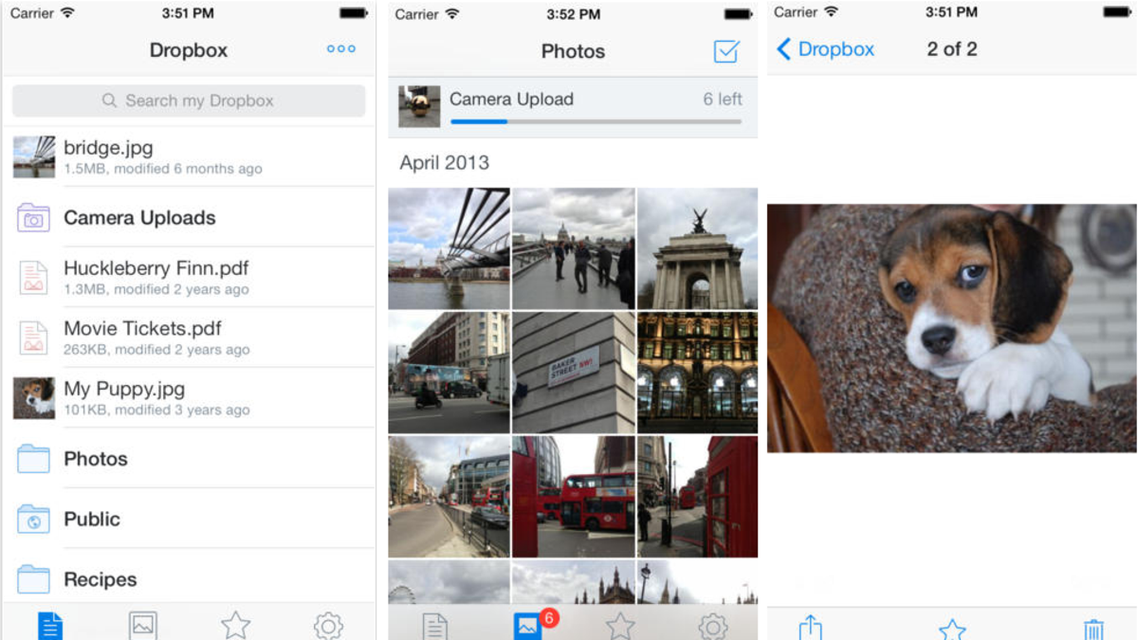
Task: Click 'Camera Uploads' folder name
Action: tap(139, 218)
